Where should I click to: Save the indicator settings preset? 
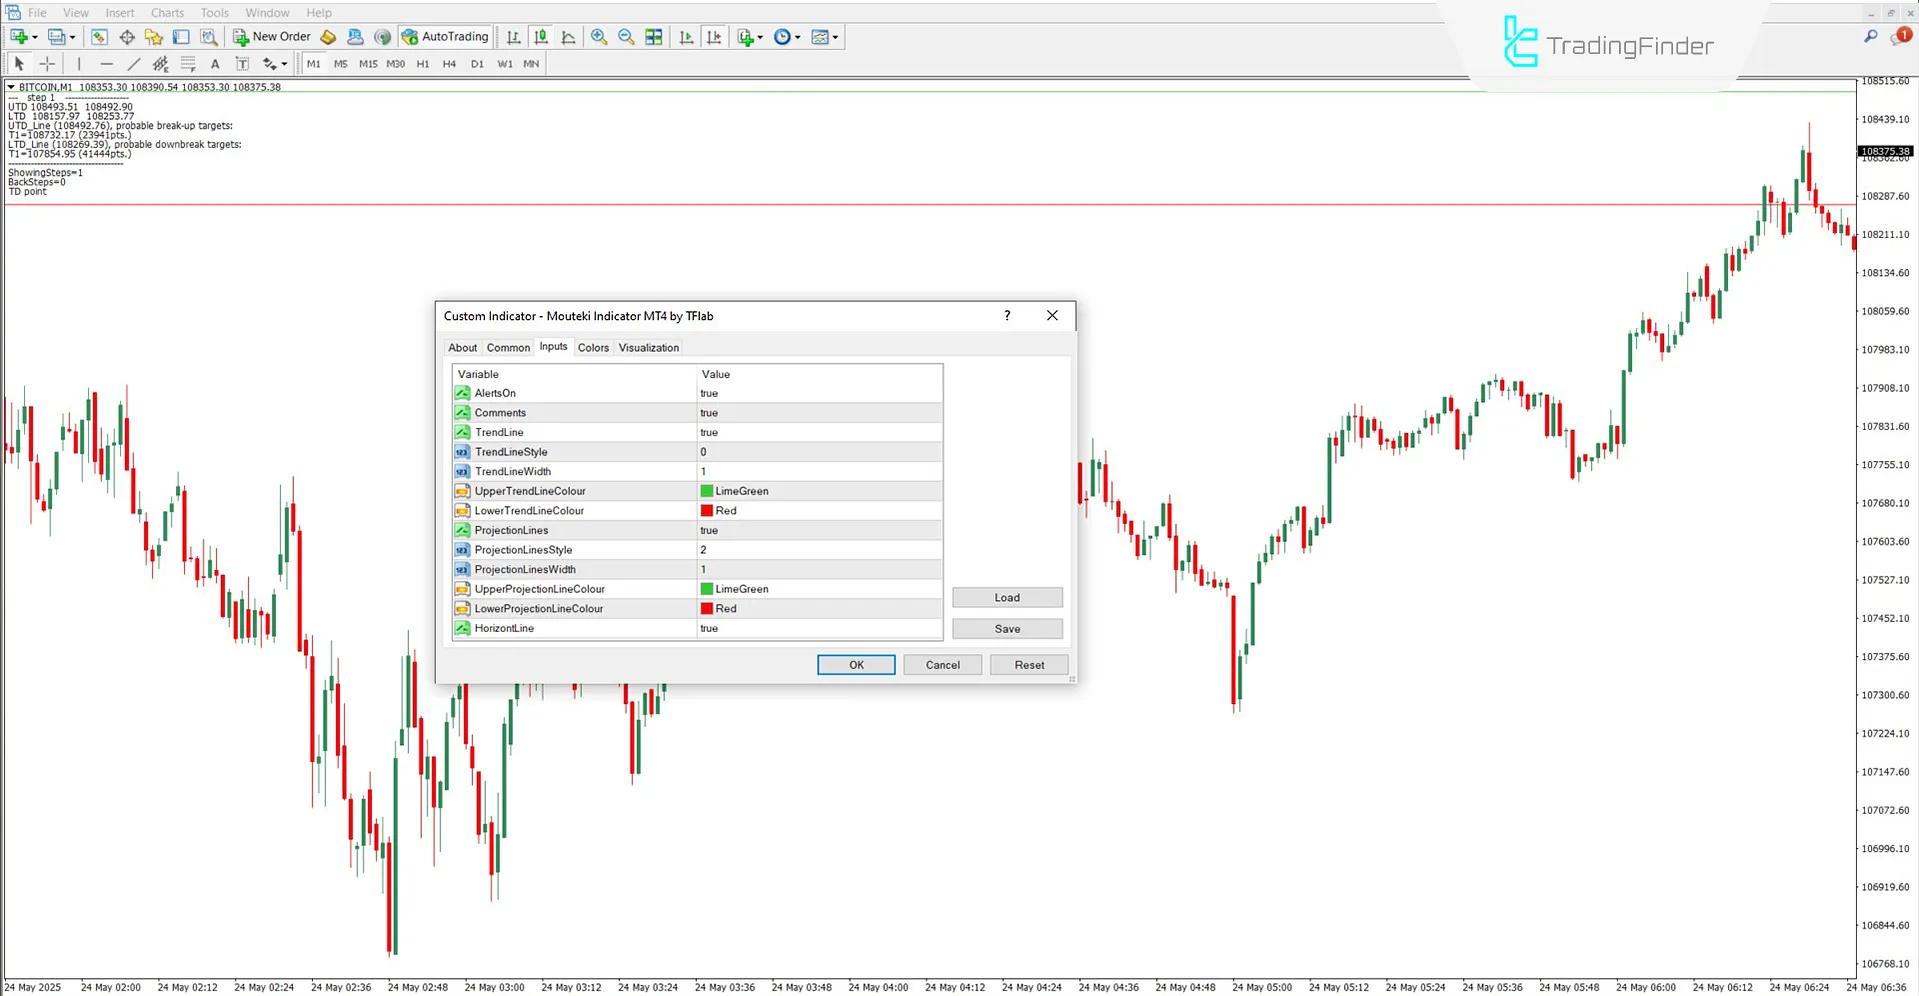point(1007,628)
